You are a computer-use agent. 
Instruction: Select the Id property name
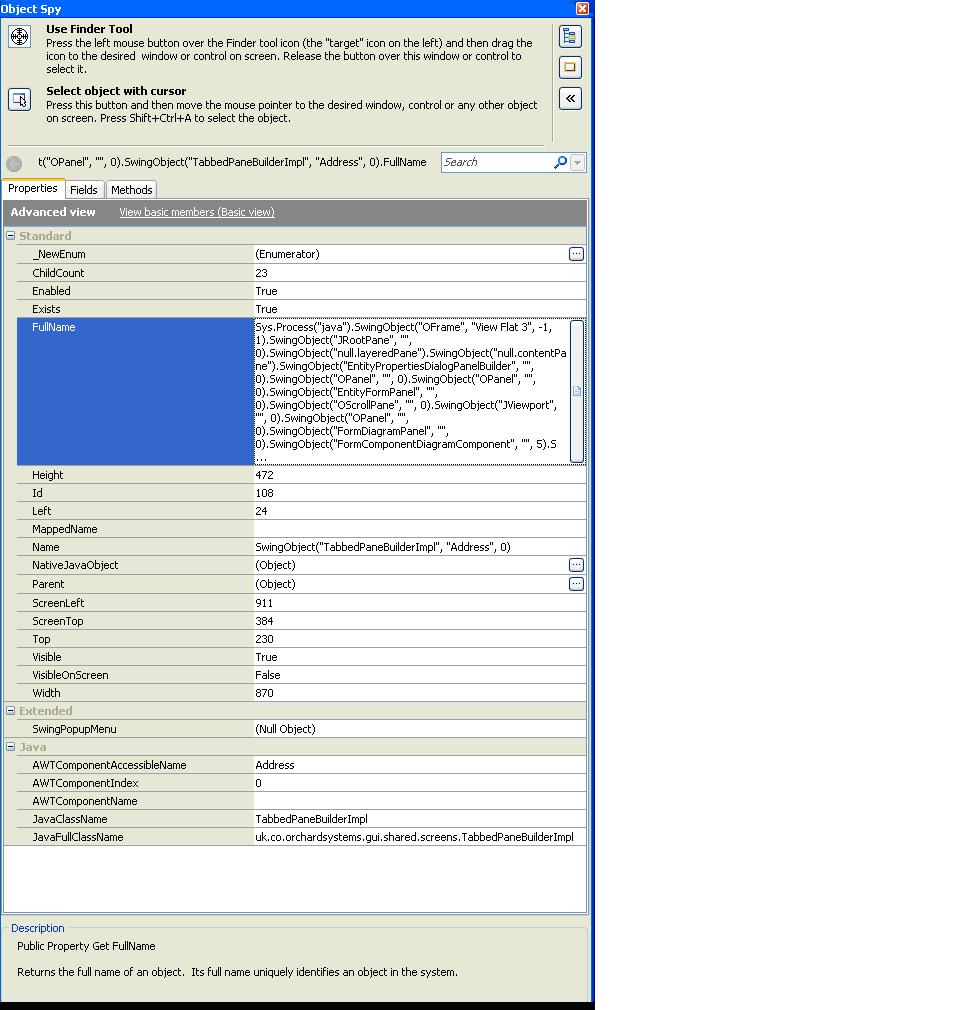pos(37,493)
